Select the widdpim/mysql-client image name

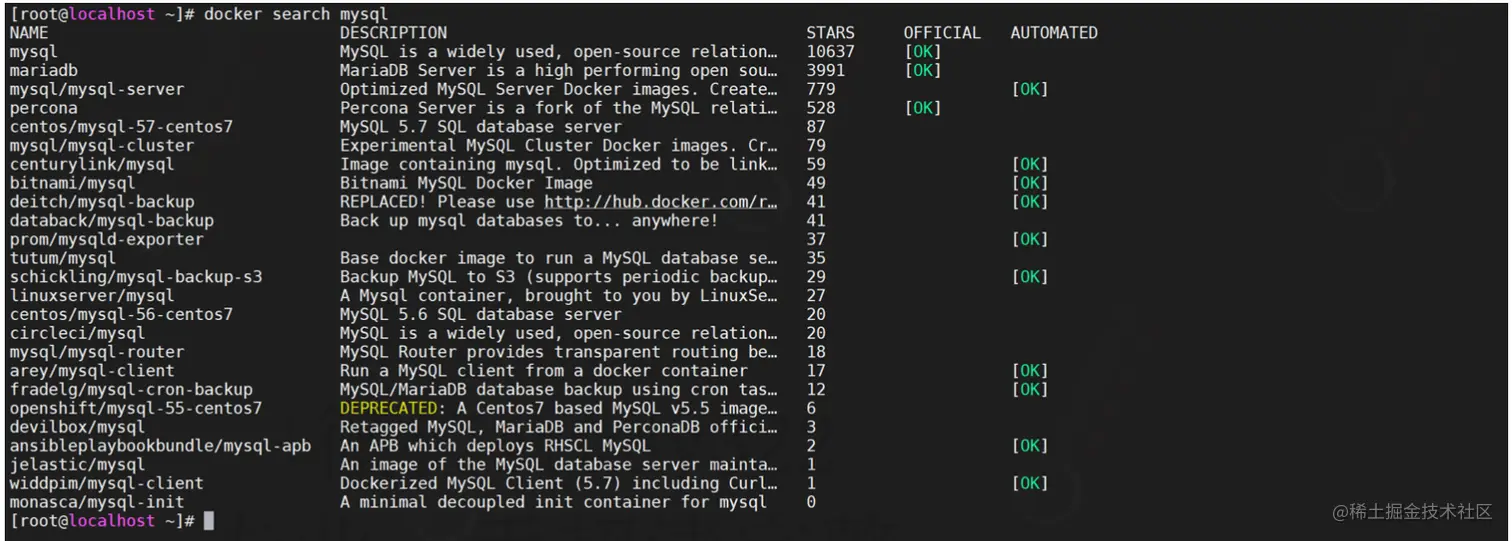click(x=106, y=483)
